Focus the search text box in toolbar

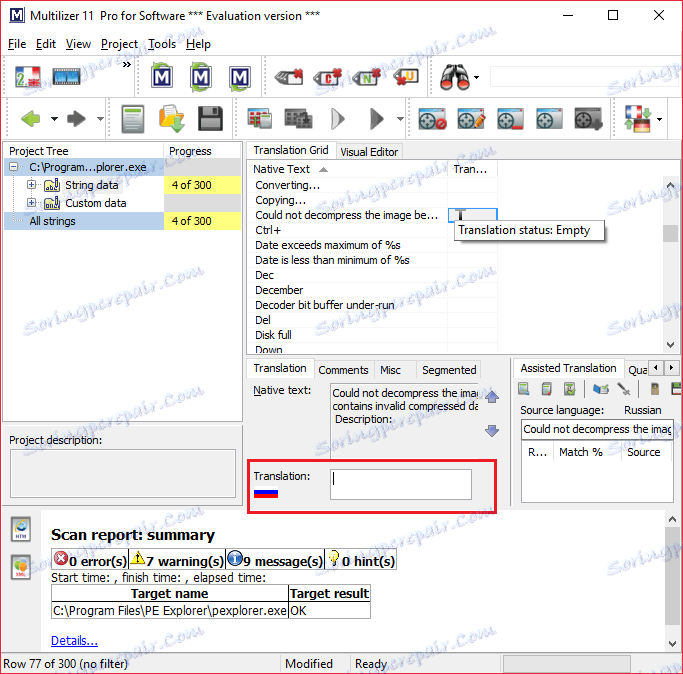click(584, 77)
